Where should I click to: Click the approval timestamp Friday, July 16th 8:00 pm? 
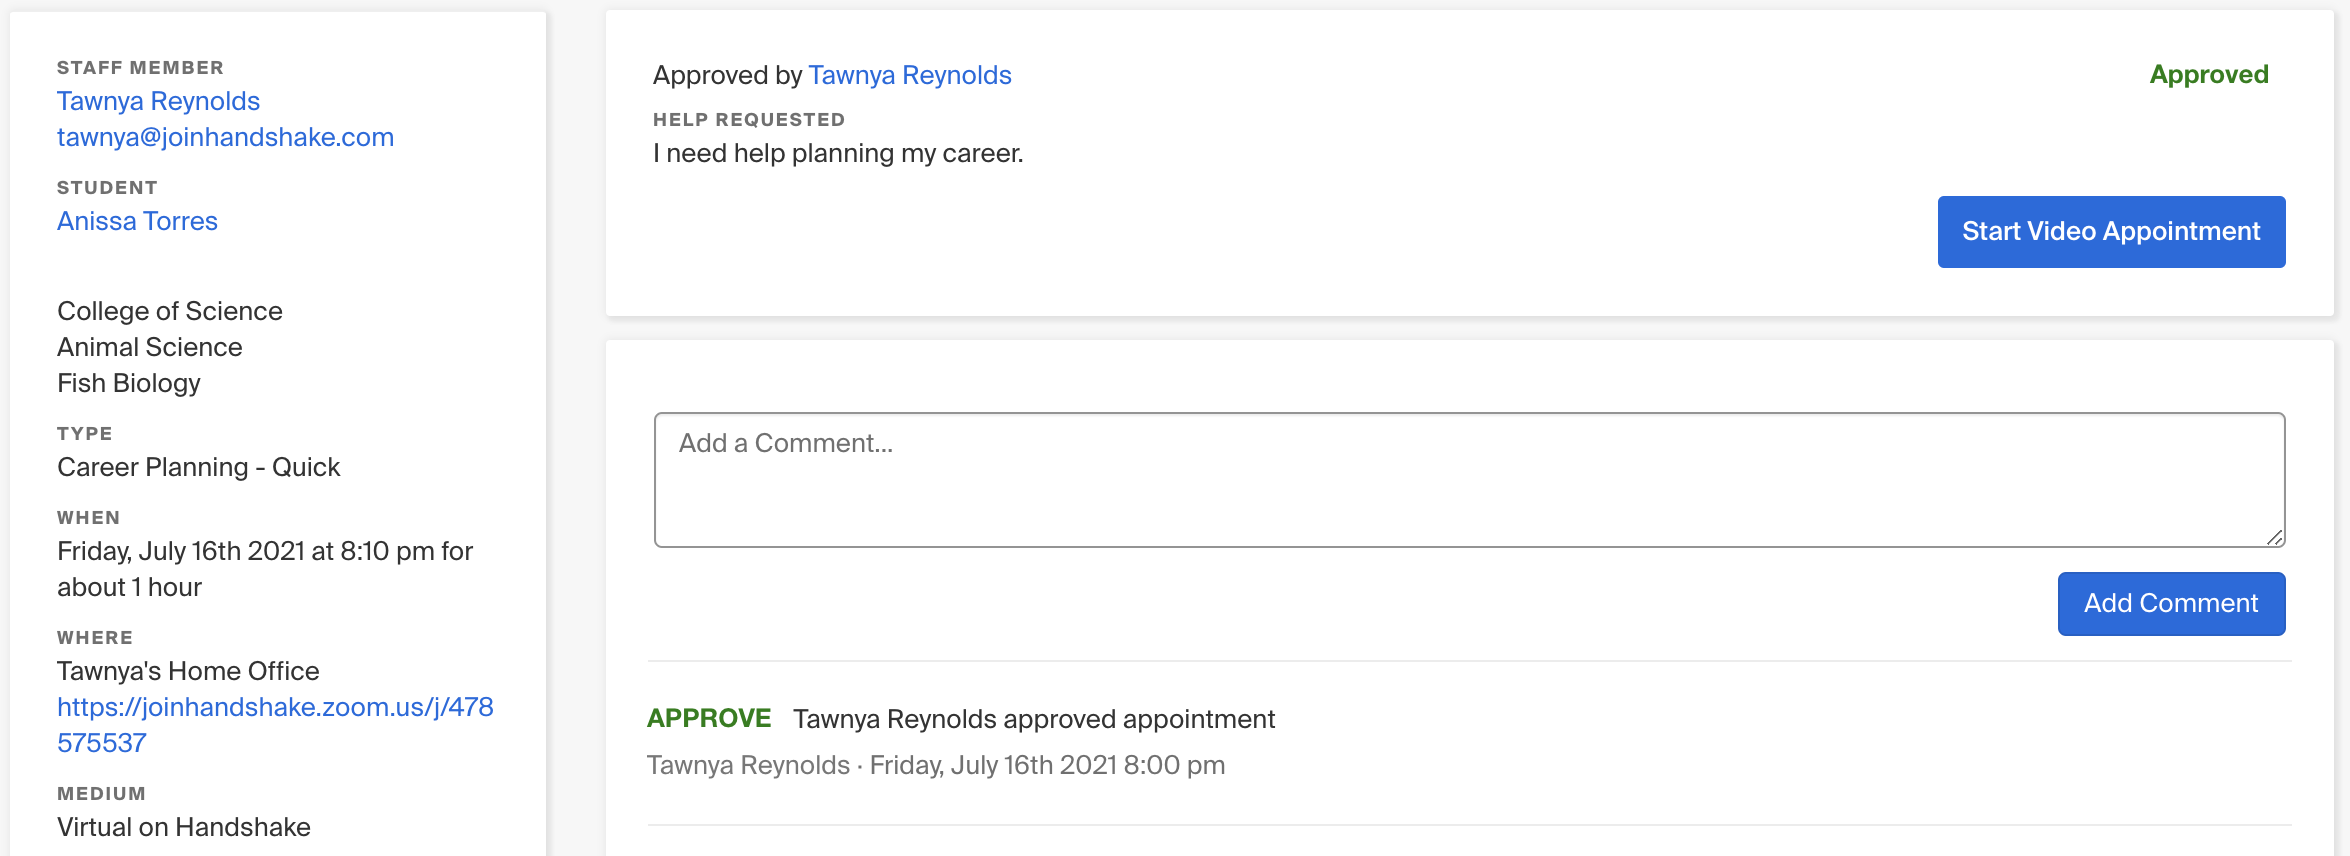1046,765
